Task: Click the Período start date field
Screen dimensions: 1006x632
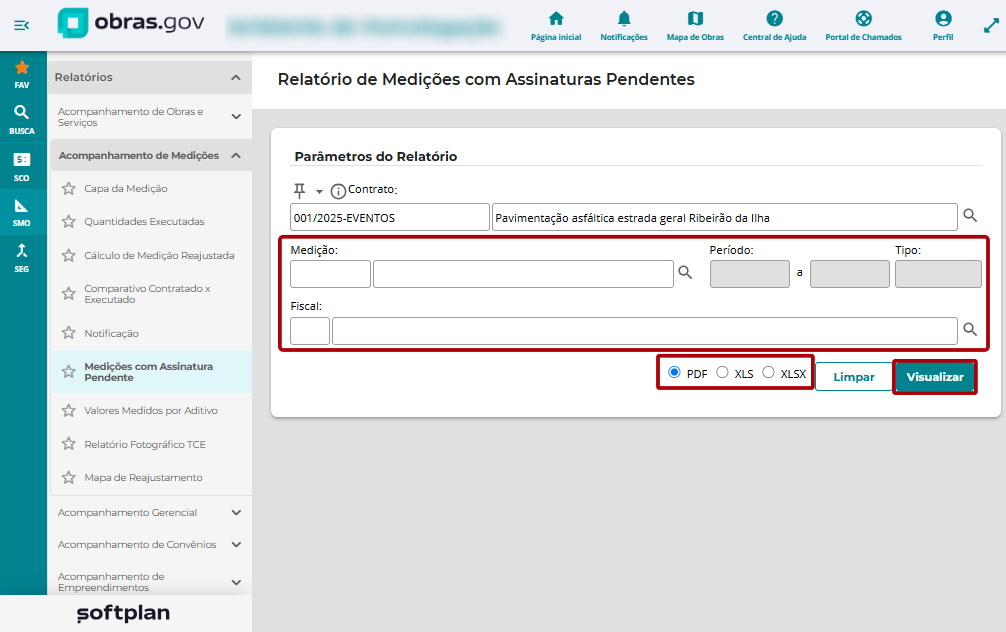Action: click(x=749, y=274)
